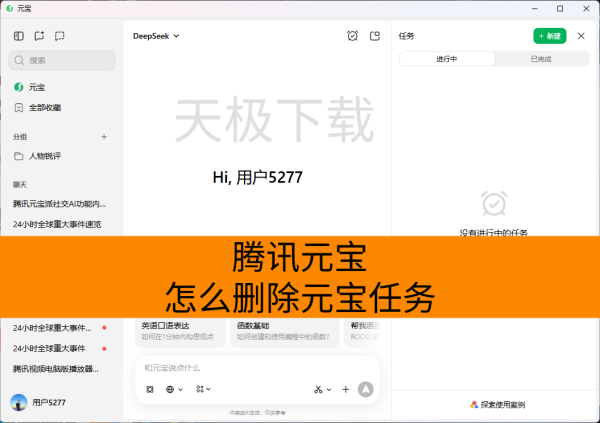Screen dimensions: 600x423
Task: Open the task alarm clock icon
Action: pos(352,36)
